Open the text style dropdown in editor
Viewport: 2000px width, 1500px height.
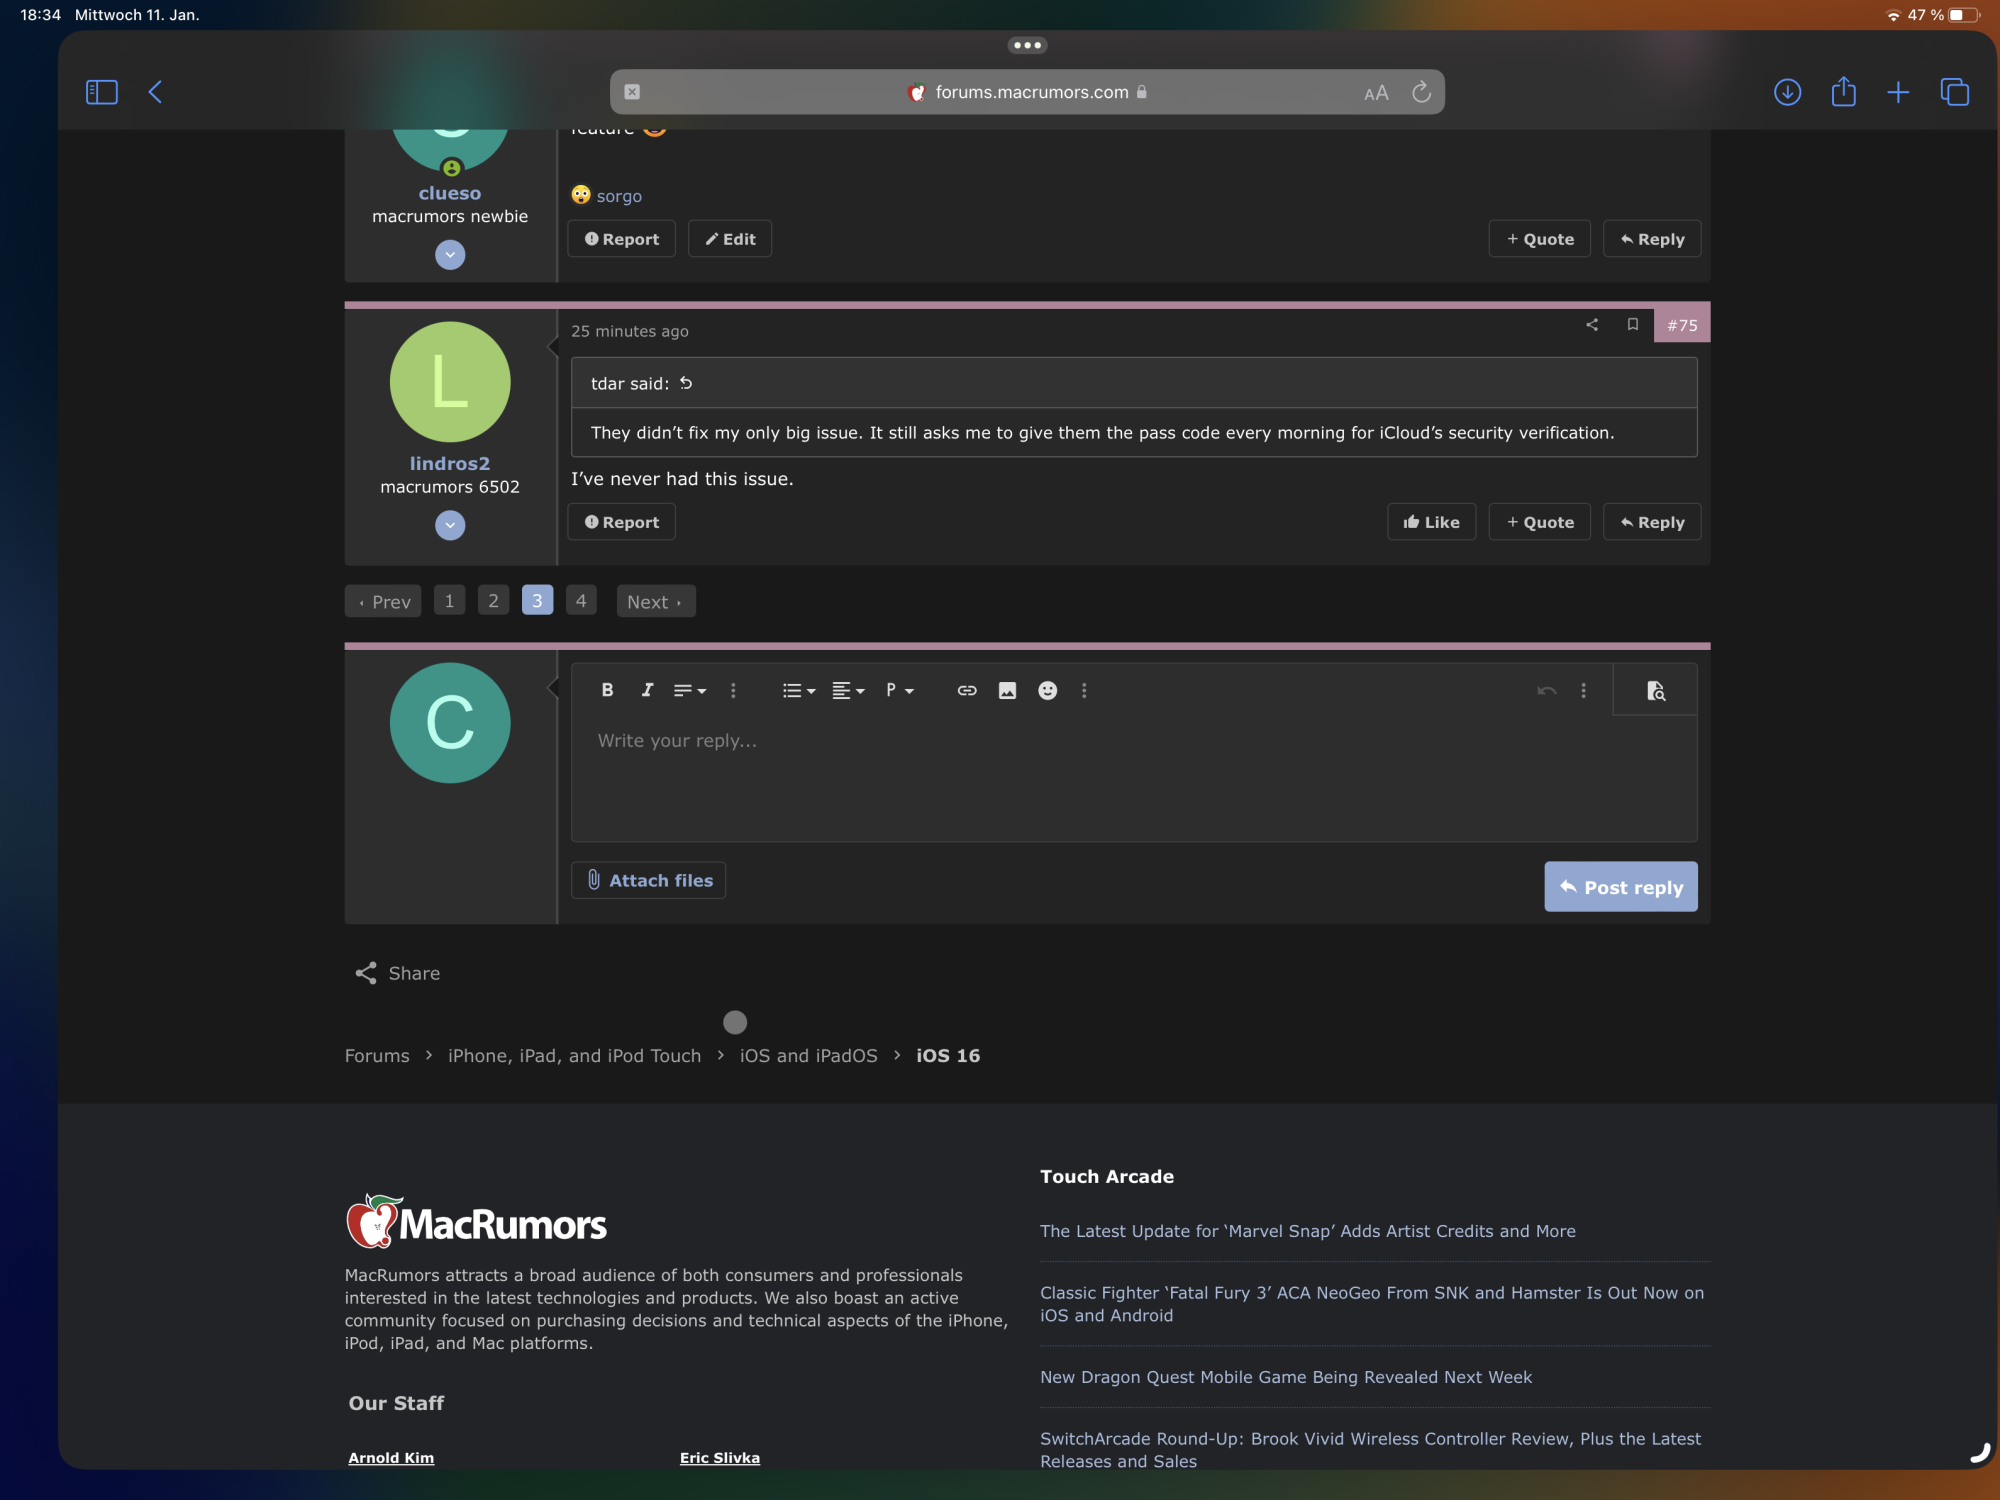pos(690,690)
